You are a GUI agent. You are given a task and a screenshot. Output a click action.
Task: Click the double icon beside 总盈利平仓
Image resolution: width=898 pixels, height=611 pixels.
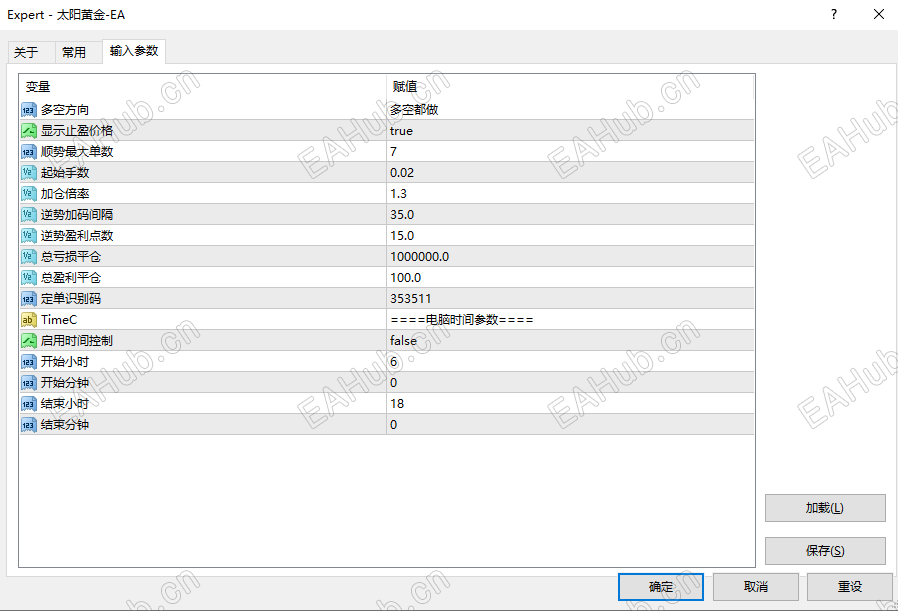pos(29,278)
